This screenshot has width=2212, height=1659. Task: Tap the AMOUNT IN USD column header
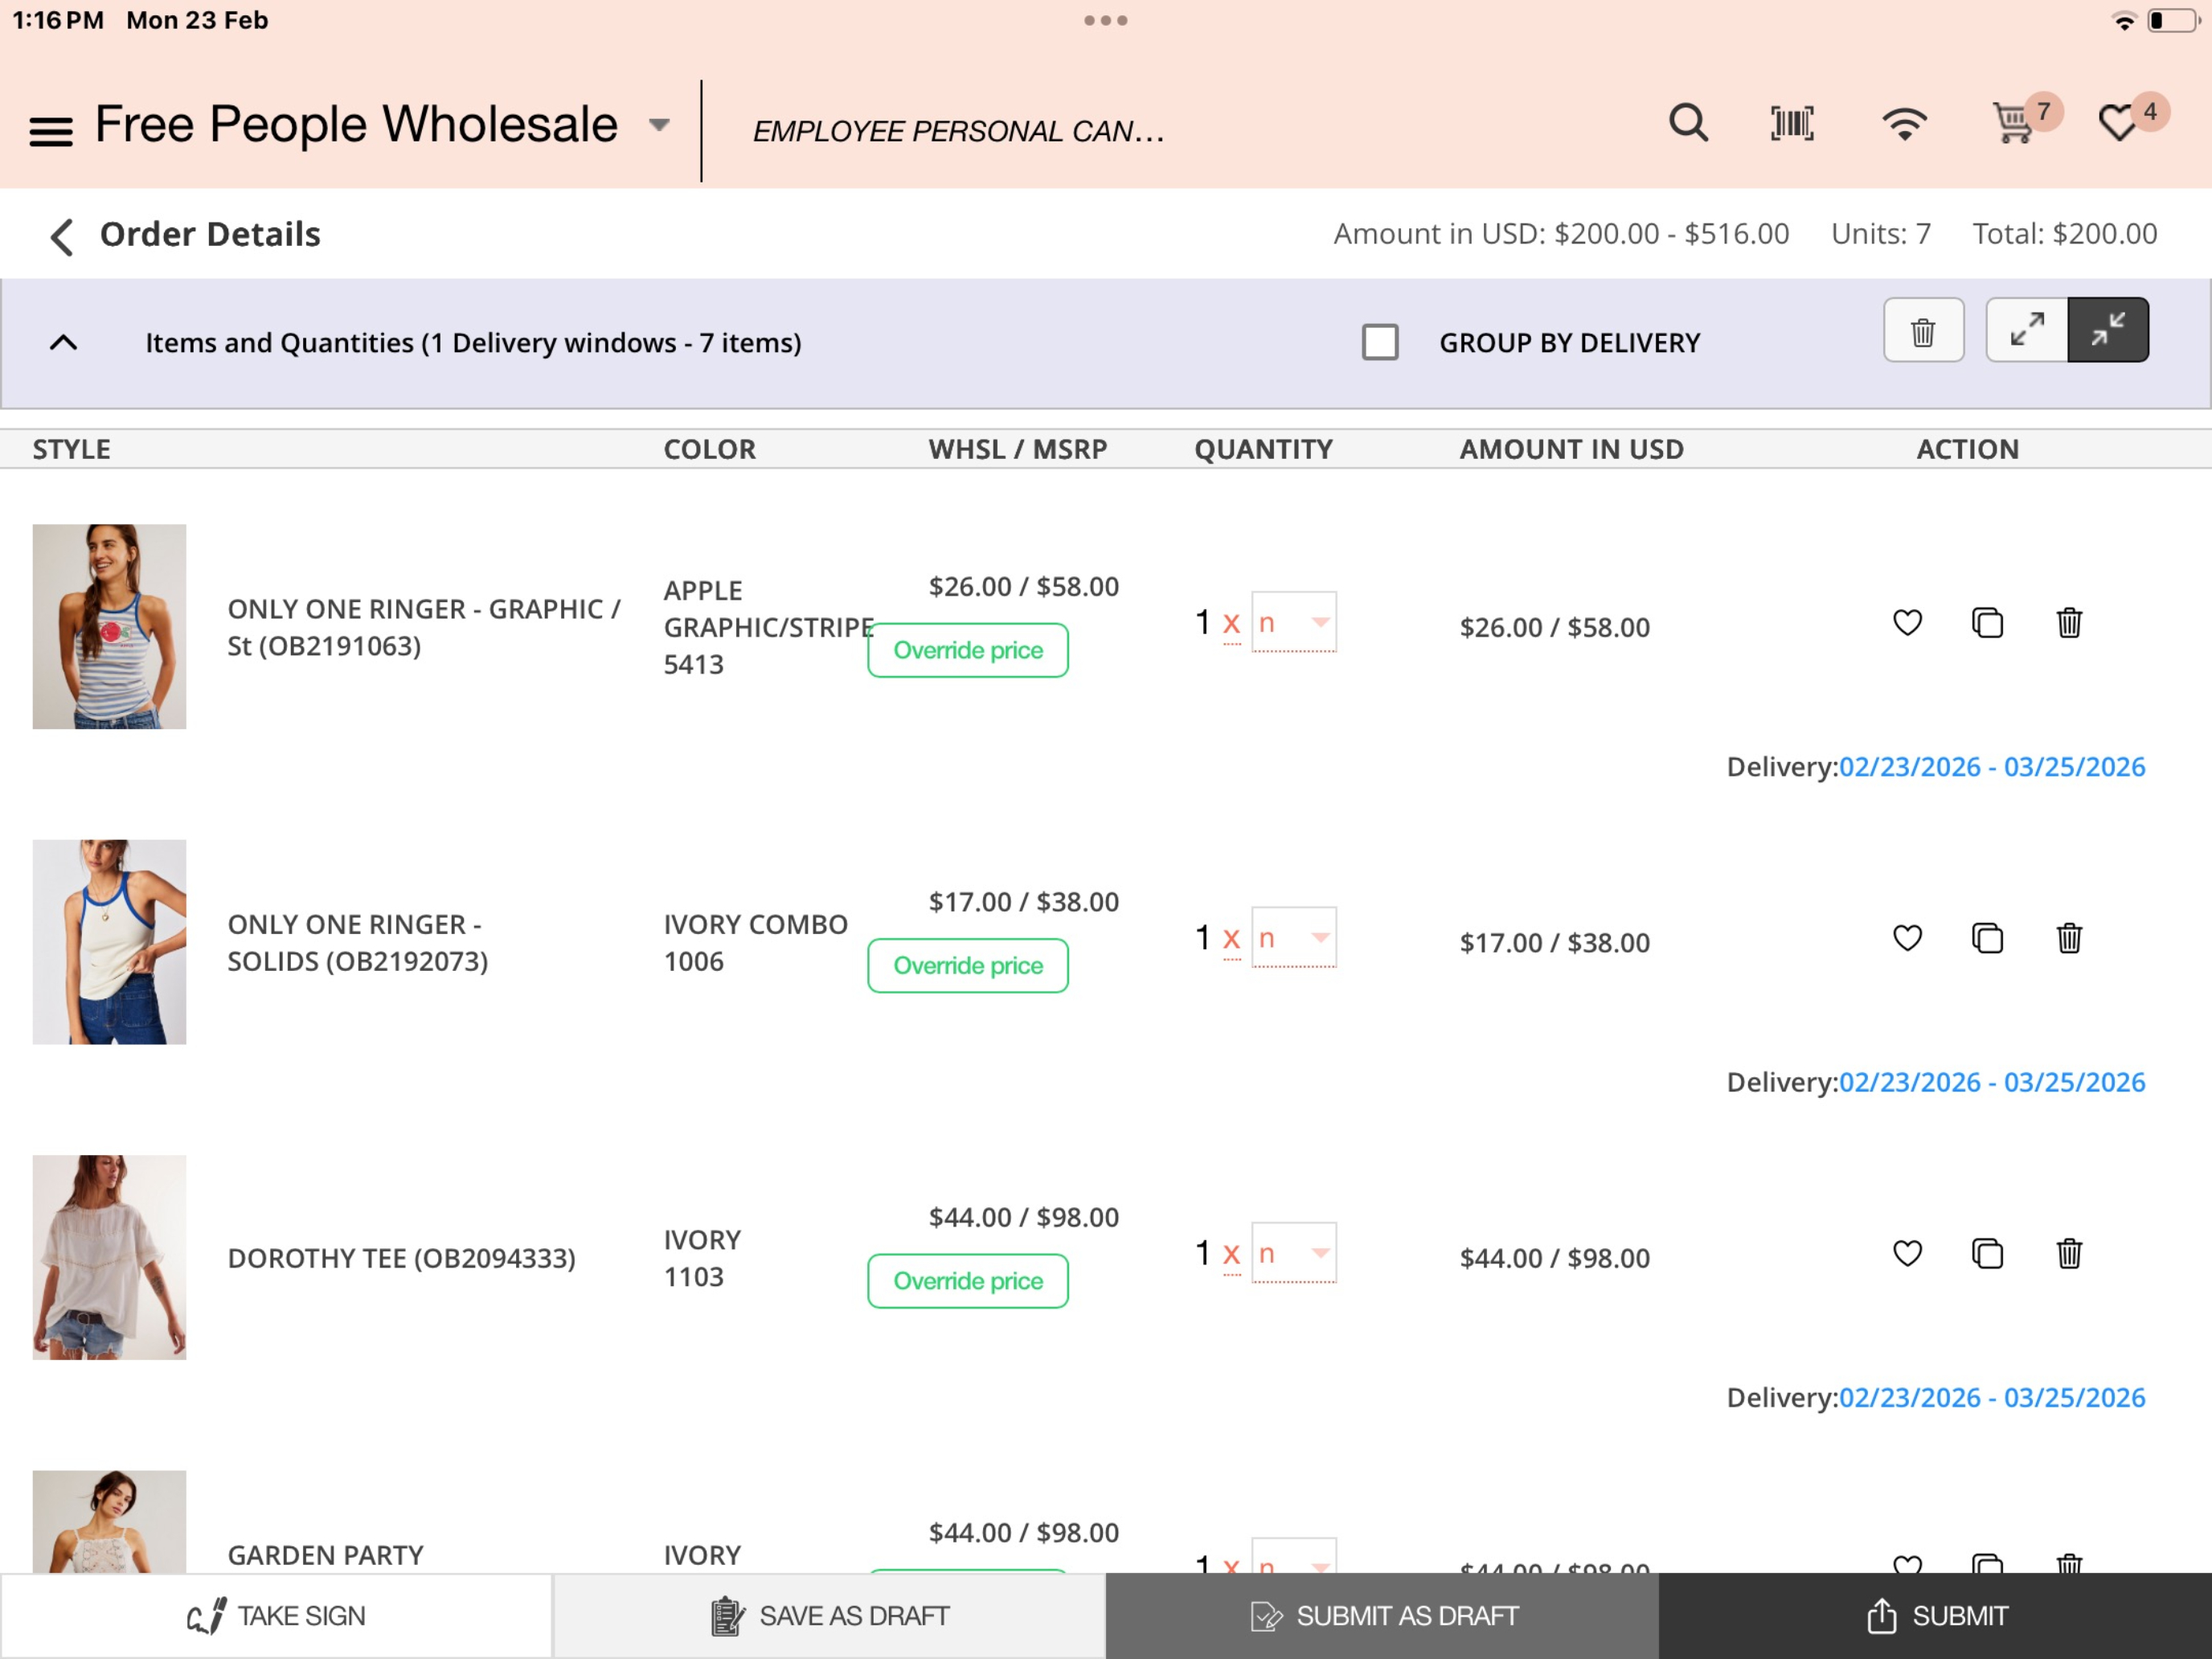tap(1571, 449)
